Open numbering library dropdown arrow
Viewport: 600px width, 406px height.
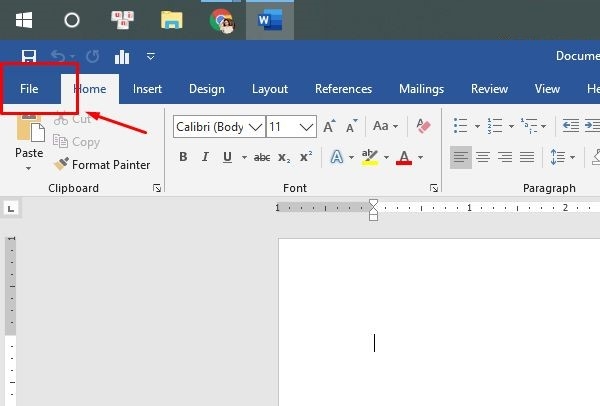pyautogui.click(x=511, y=126)
